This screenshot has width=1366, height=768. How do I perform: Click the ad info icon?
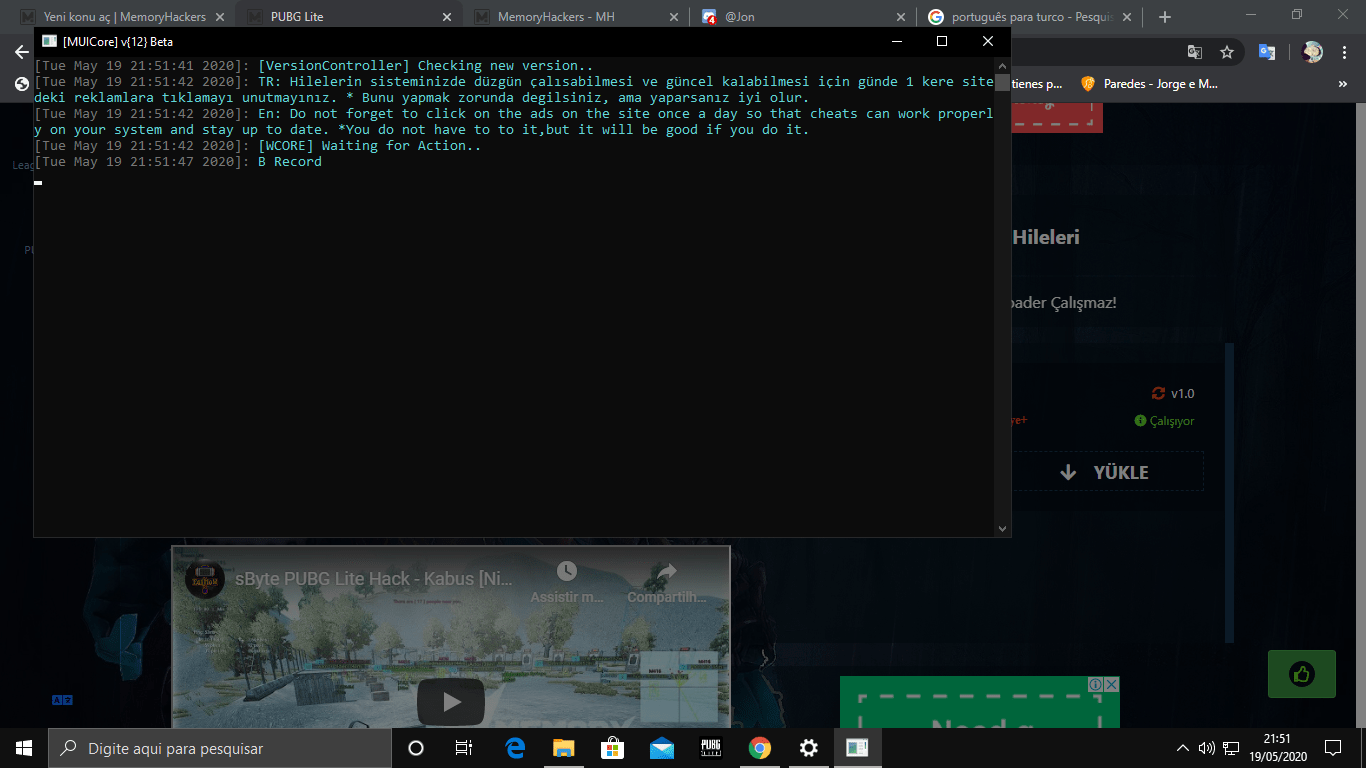coord(1095,684)
